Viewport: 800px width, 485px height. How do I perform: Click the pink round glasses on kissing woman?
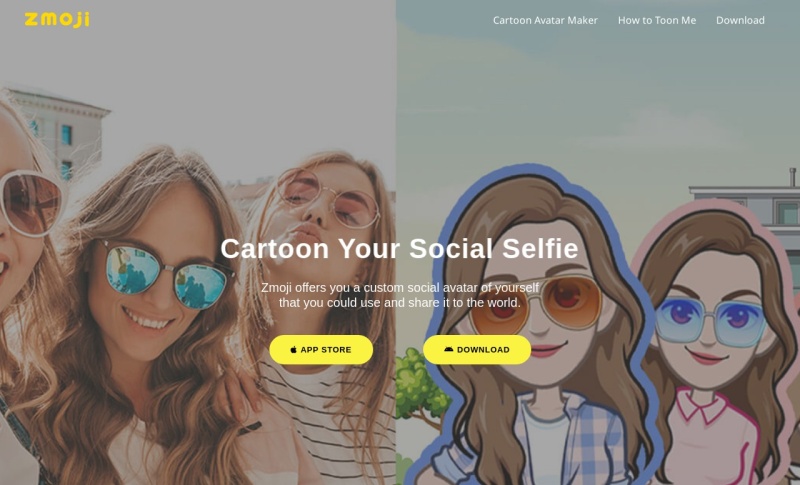(327, 199)
